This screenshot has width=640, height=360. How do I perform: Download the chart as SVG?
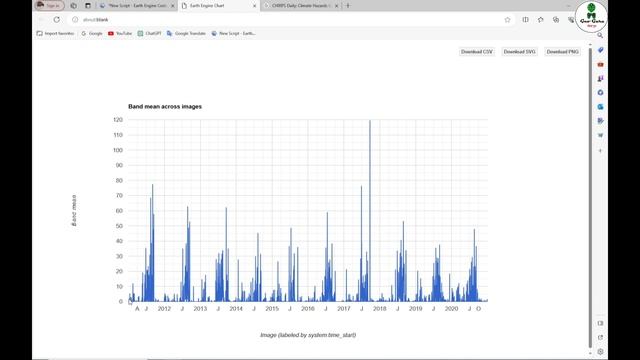point(519,52)
